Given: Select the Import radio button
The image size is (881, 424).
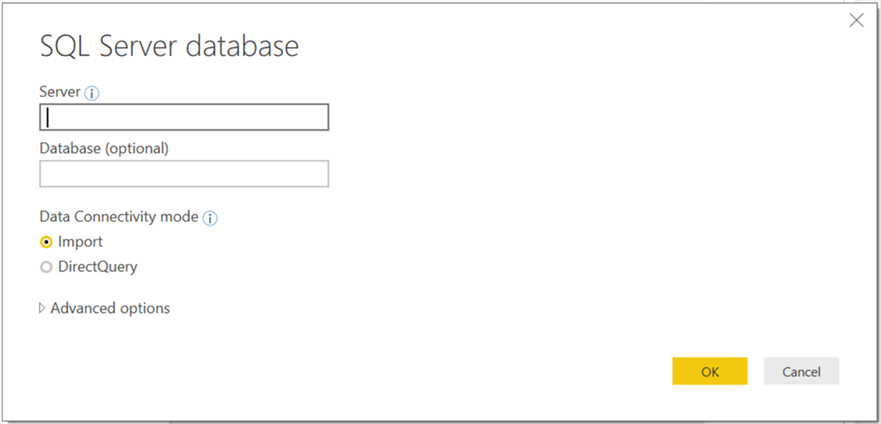Looking at the screenshot, I should click(46, 242).
